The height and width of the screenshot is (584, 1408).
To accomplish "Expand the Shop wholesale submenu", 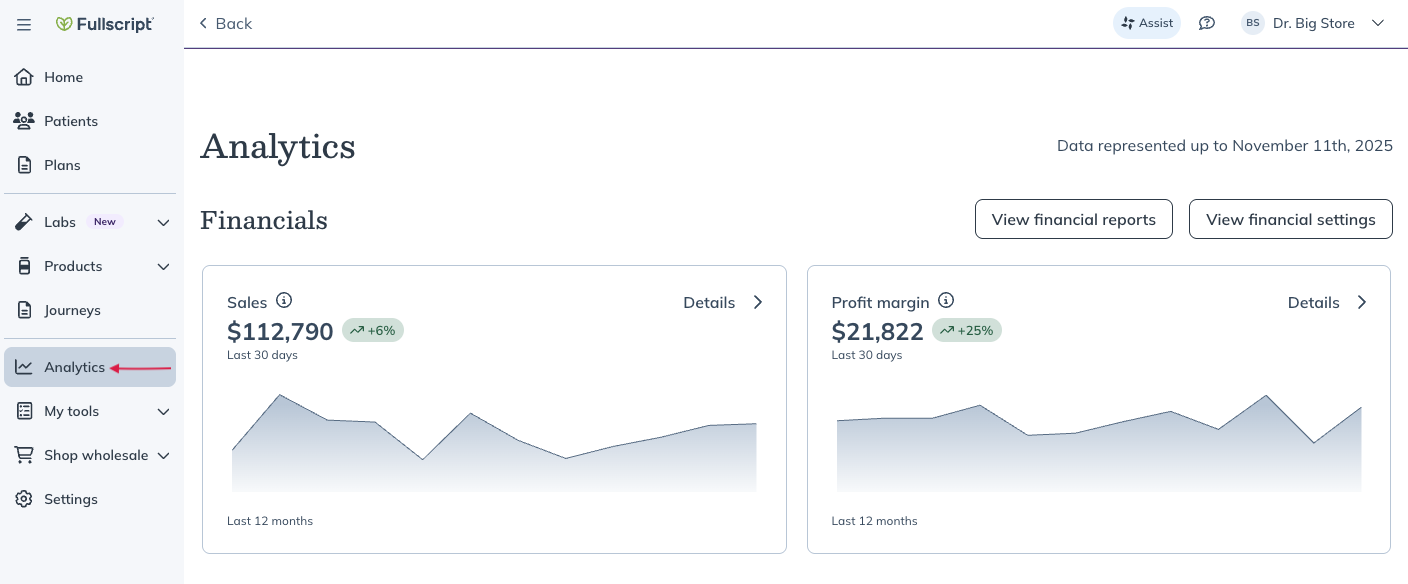I will coord(164,455).
